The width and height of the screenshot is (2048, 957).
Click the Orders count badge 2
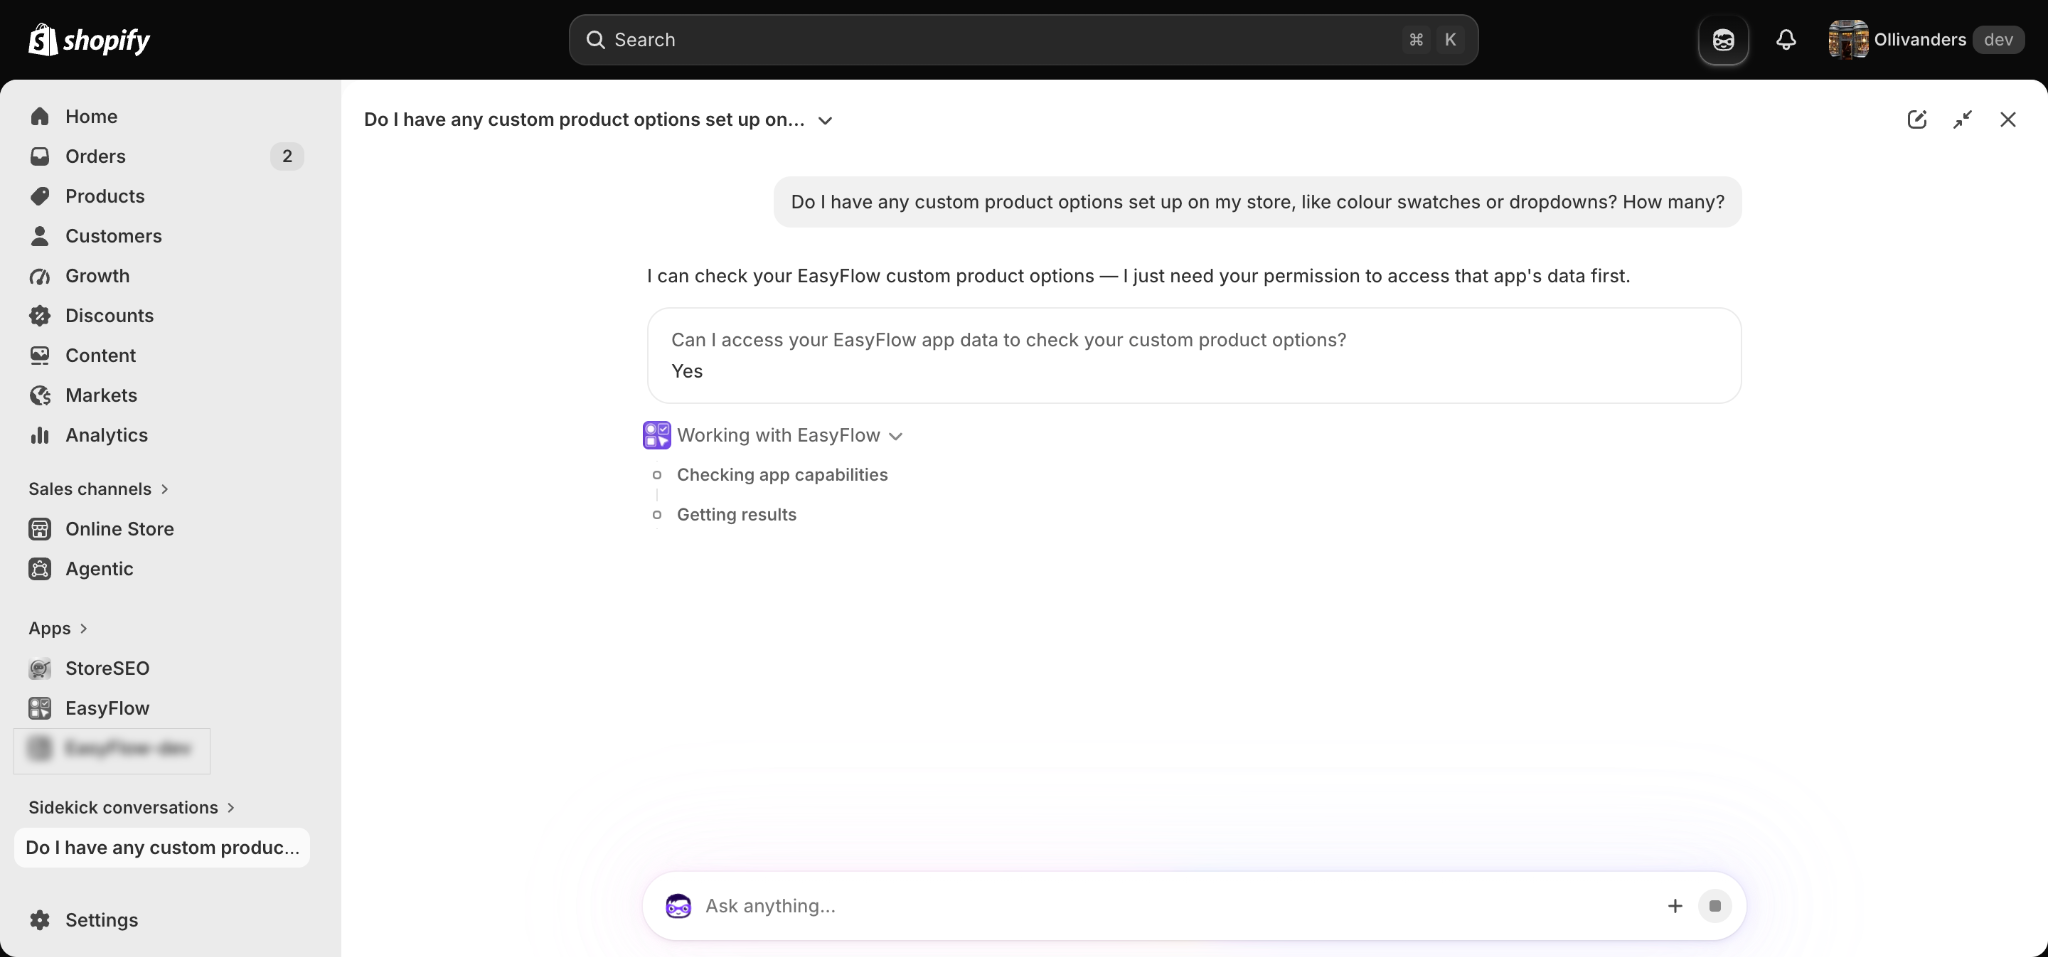coord(287,157)
